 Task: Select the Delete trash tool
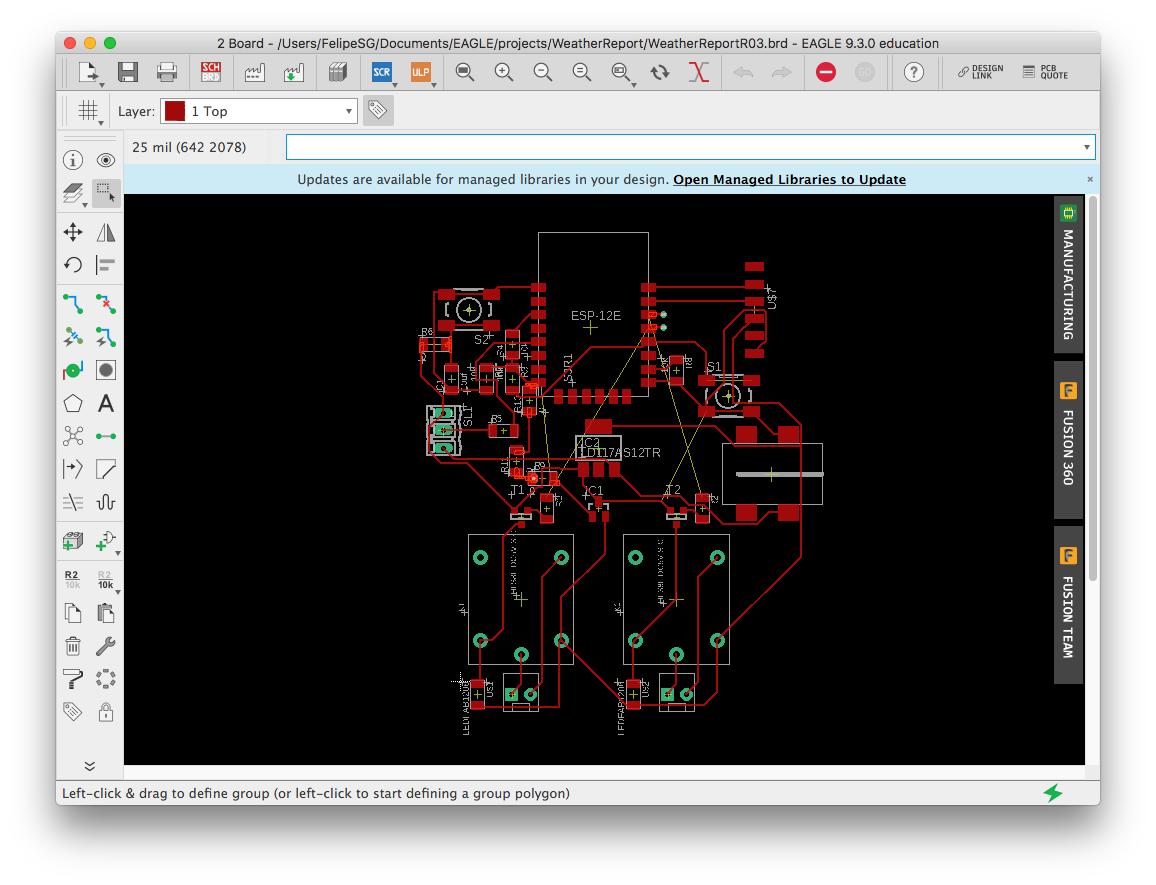[73, 646]
